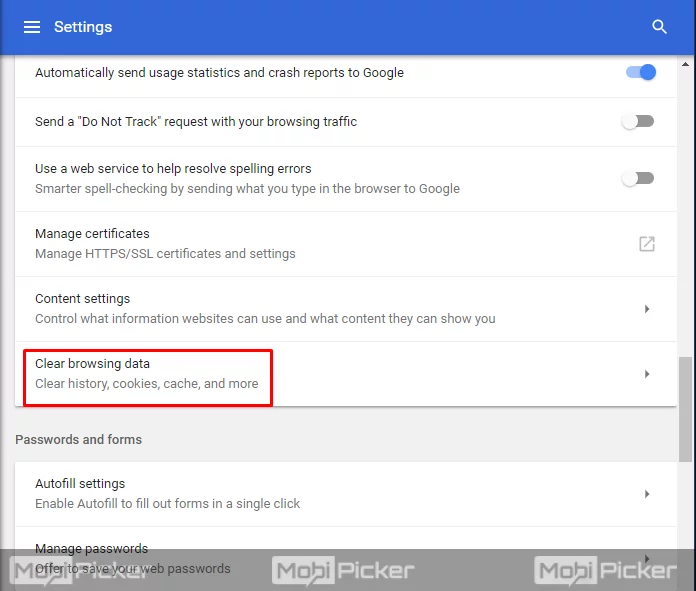Click the search settings magnifier icon
The height and width of the screenshot is (591, 696).
coord(659,27)
